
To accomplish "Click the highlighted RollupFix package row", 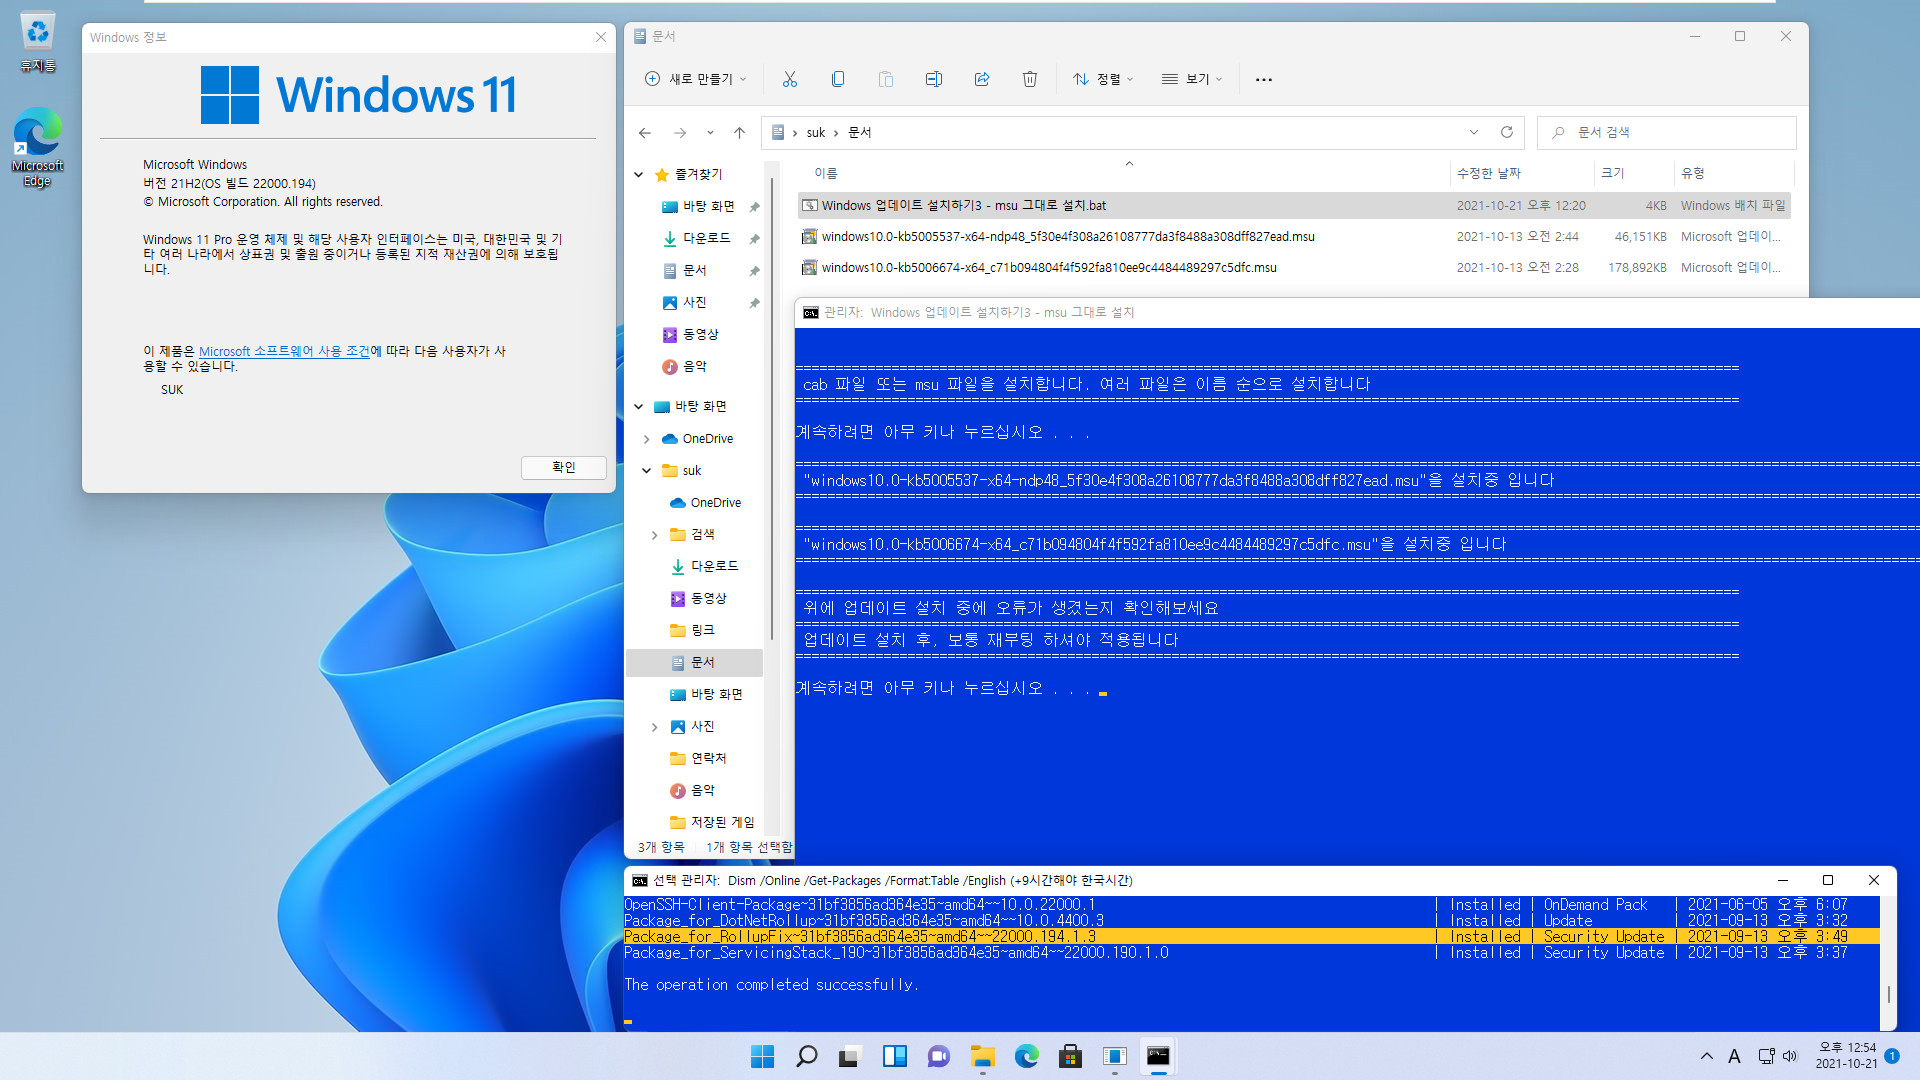I will pos(1251,936).
